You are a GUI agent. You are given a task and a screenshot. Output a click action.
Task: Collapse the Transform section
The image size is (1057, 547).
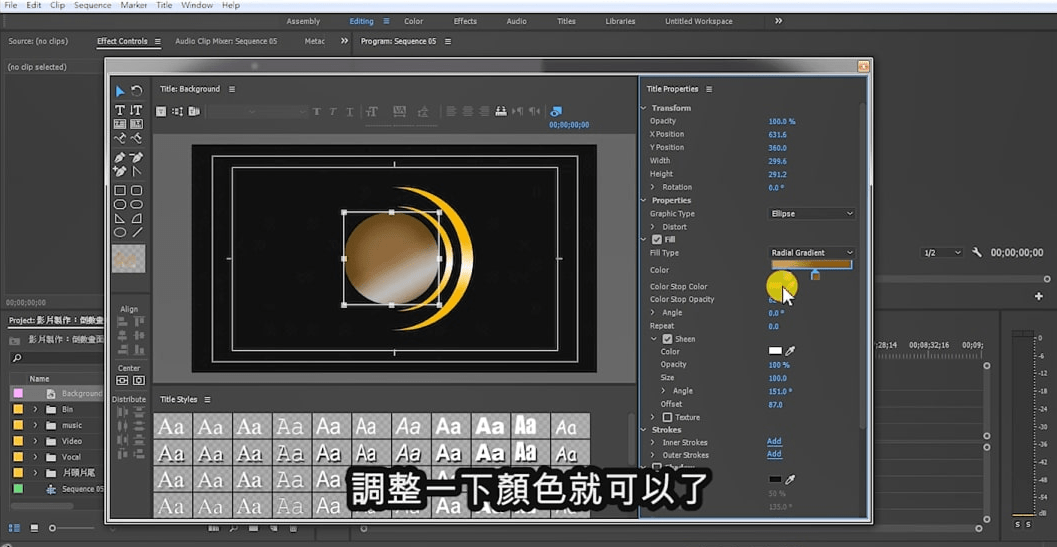[644, 108]
